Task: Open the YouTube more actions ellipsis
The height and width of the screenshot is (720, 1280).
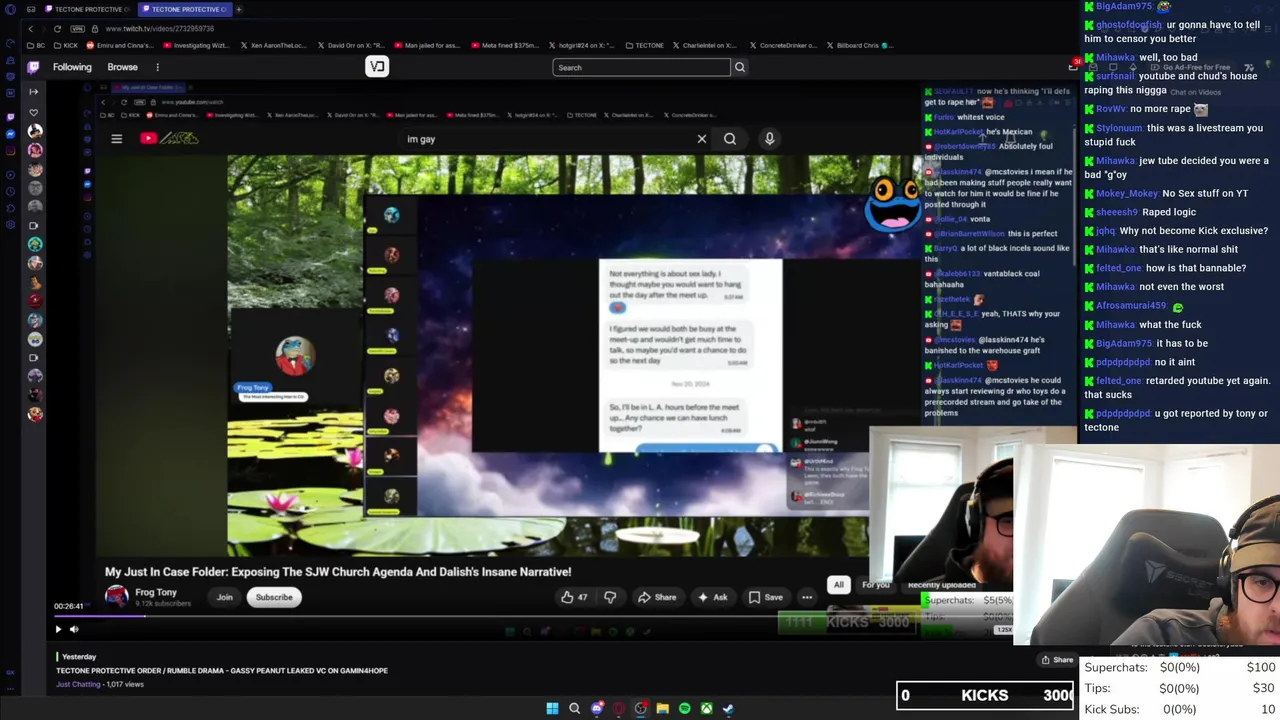Action: [807, 597]
